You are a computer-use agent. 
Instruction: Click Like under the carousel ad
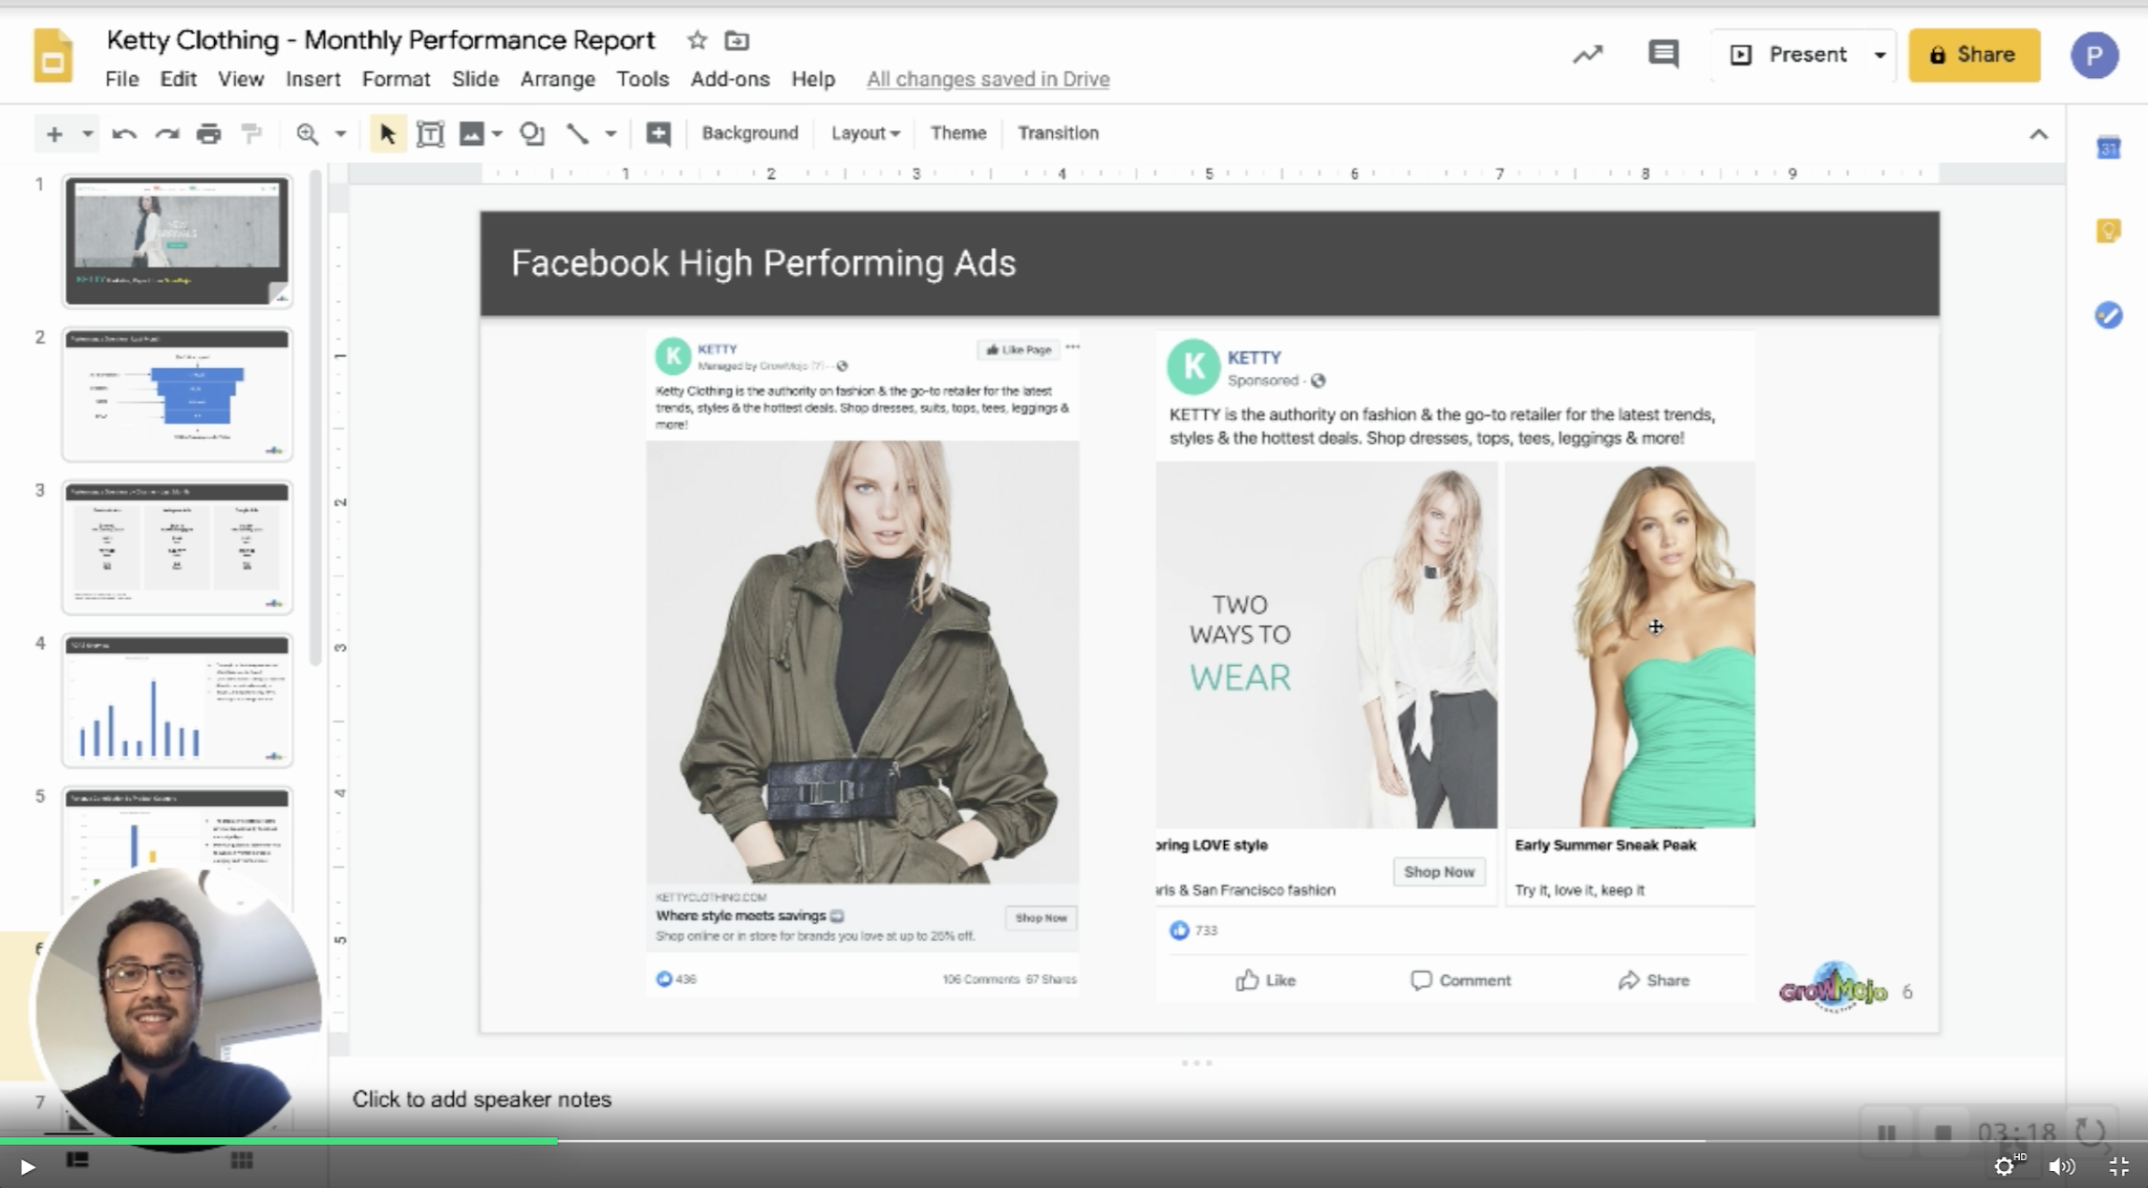[x=1265, y=980]
